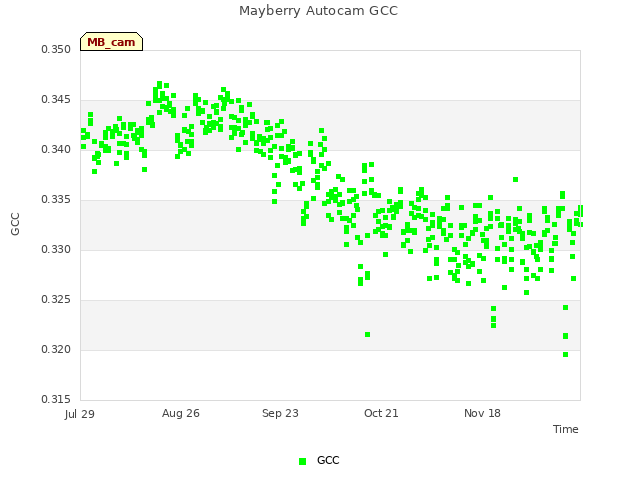
Task: Click the green GCC legend swatch
Action: [302, 461]
